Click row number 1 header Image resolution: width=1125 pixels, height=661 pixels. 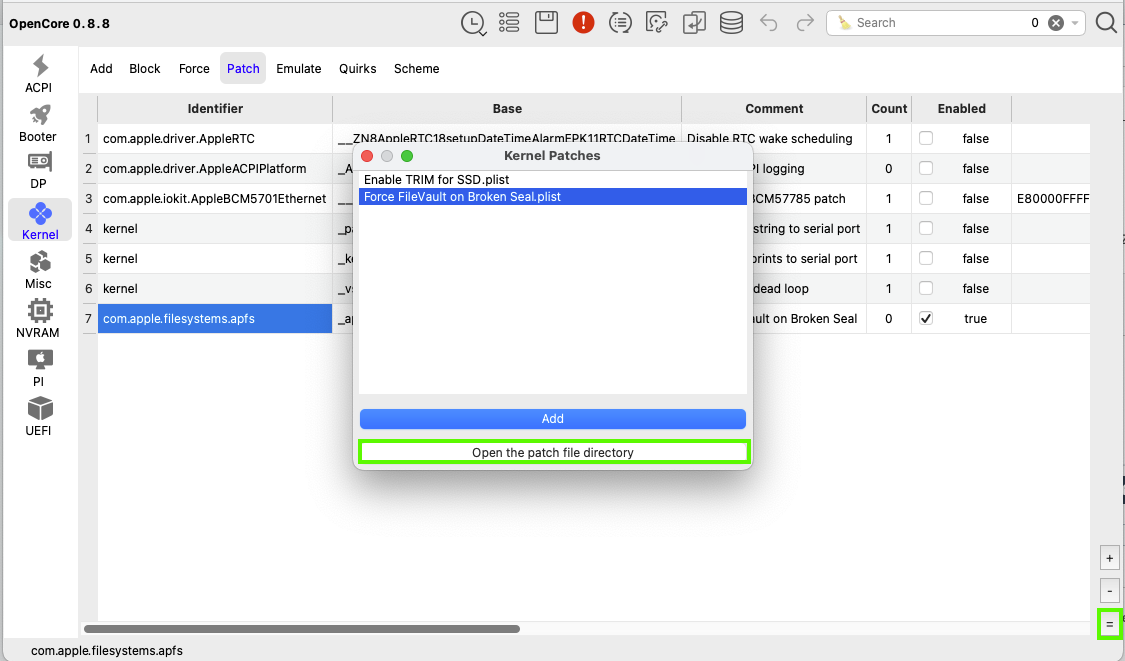point(89,138)
